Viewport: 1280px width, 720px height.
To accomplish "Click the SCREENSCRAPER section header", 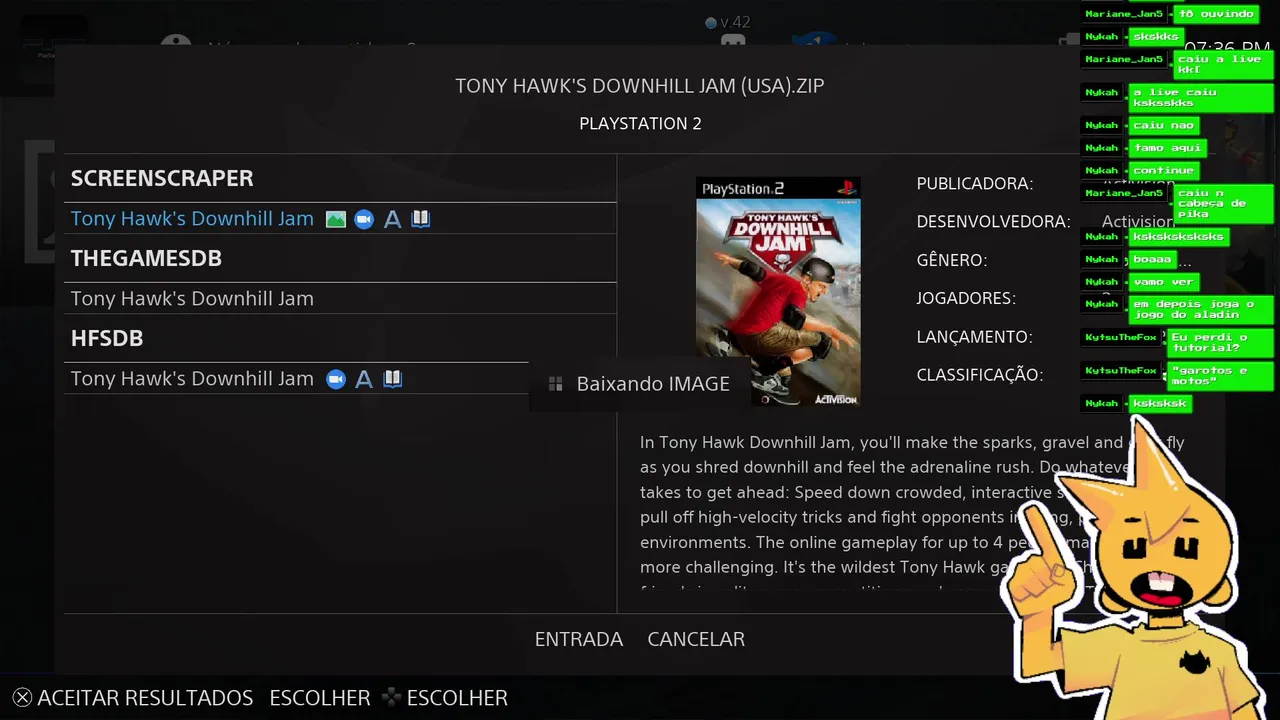I will pyautogui.click(x=162, y=178).
